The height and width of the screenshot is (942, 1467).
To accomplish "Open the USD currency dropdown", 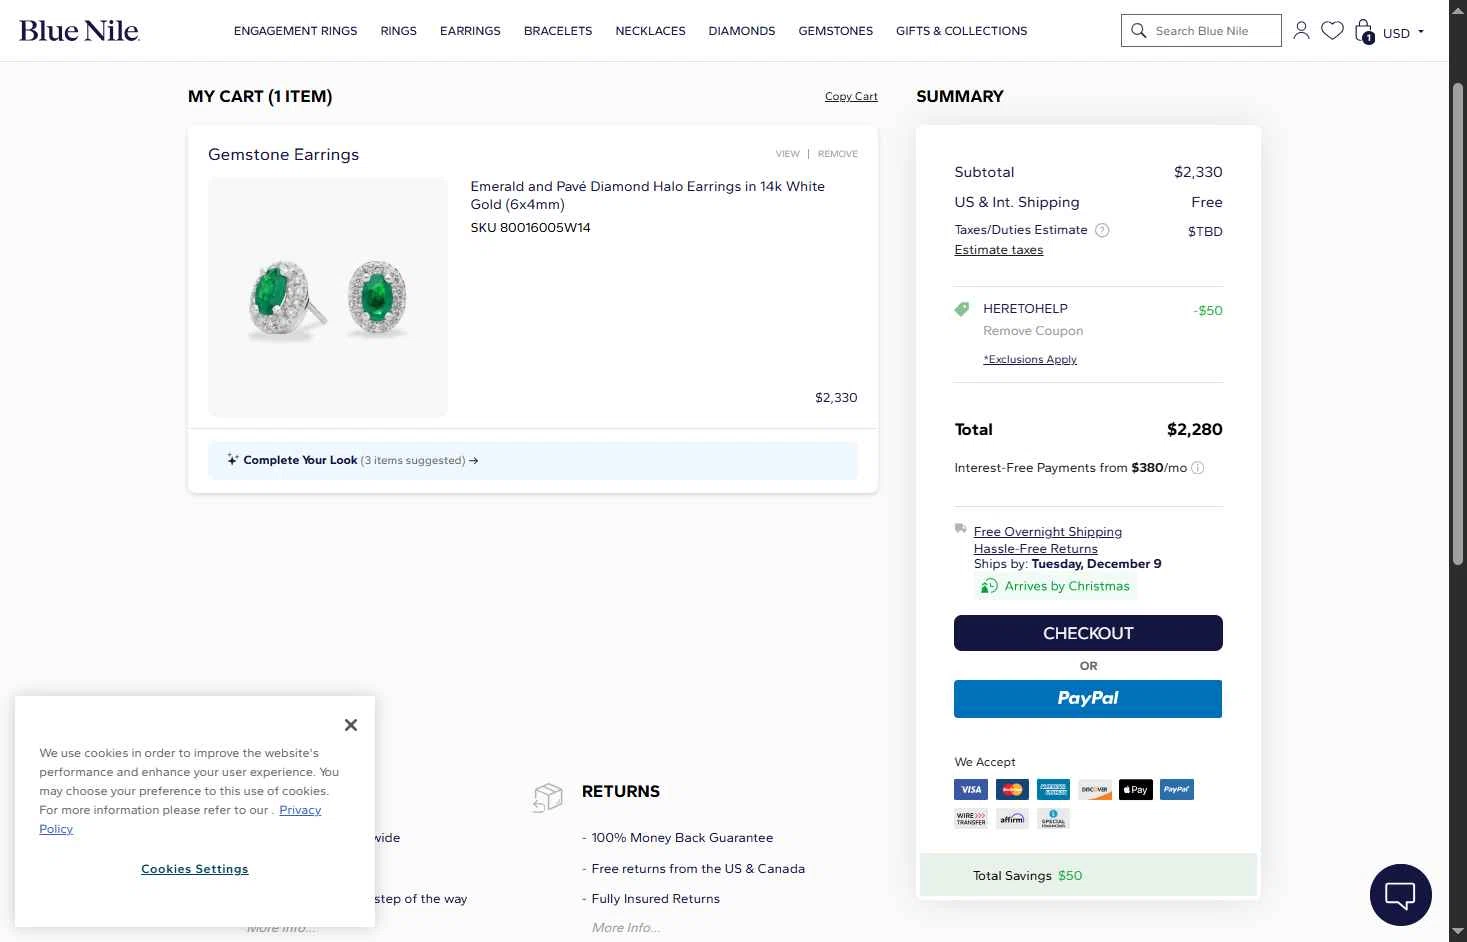I will point(1403,33).
